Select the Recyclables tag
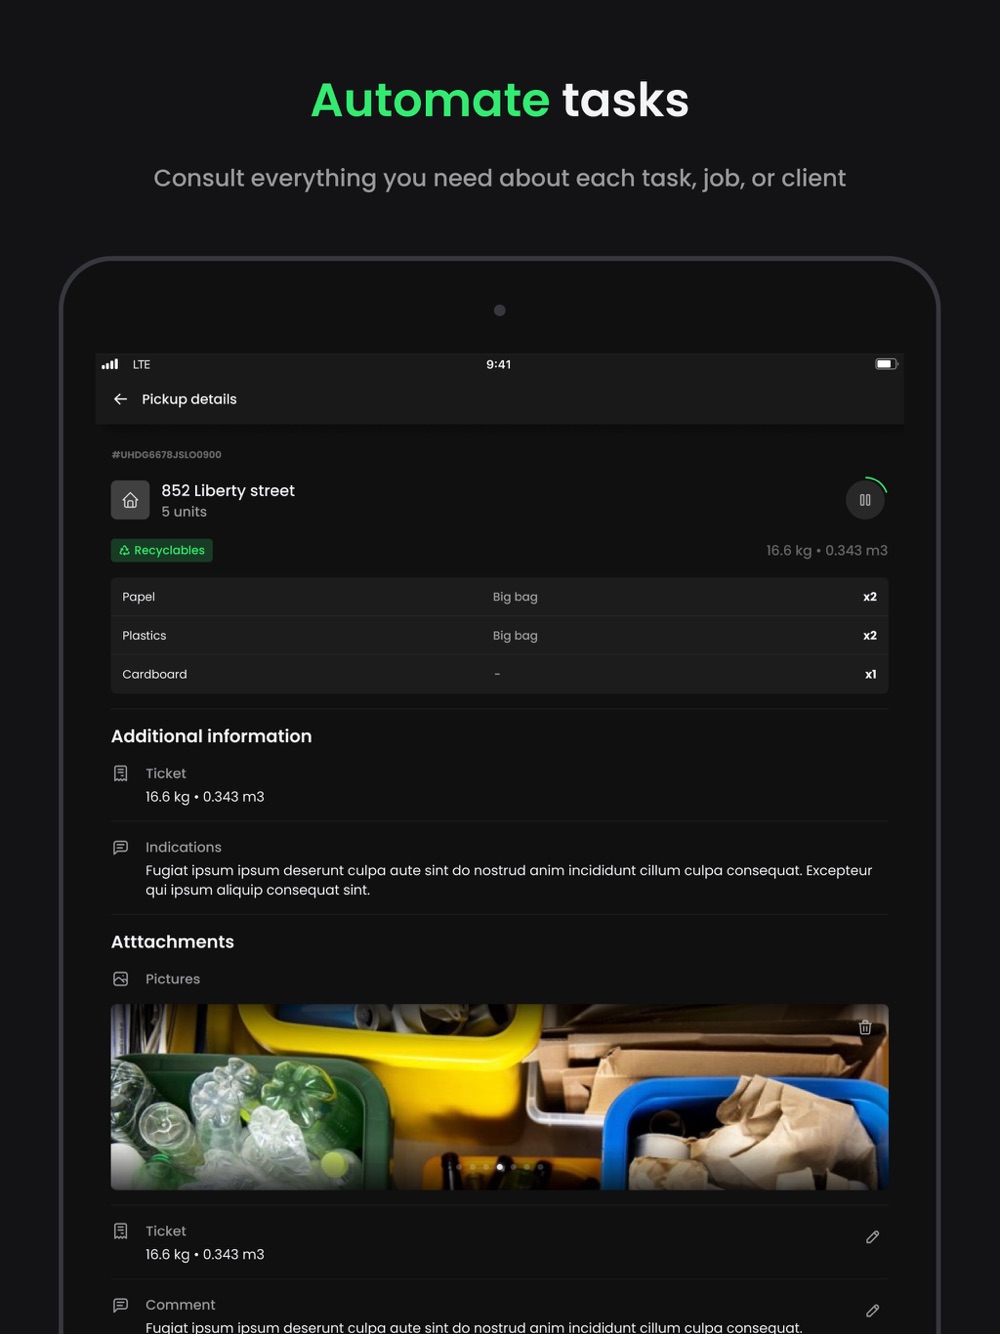Viewport: 1000px width, 1334px height. [x=162, y=550]
